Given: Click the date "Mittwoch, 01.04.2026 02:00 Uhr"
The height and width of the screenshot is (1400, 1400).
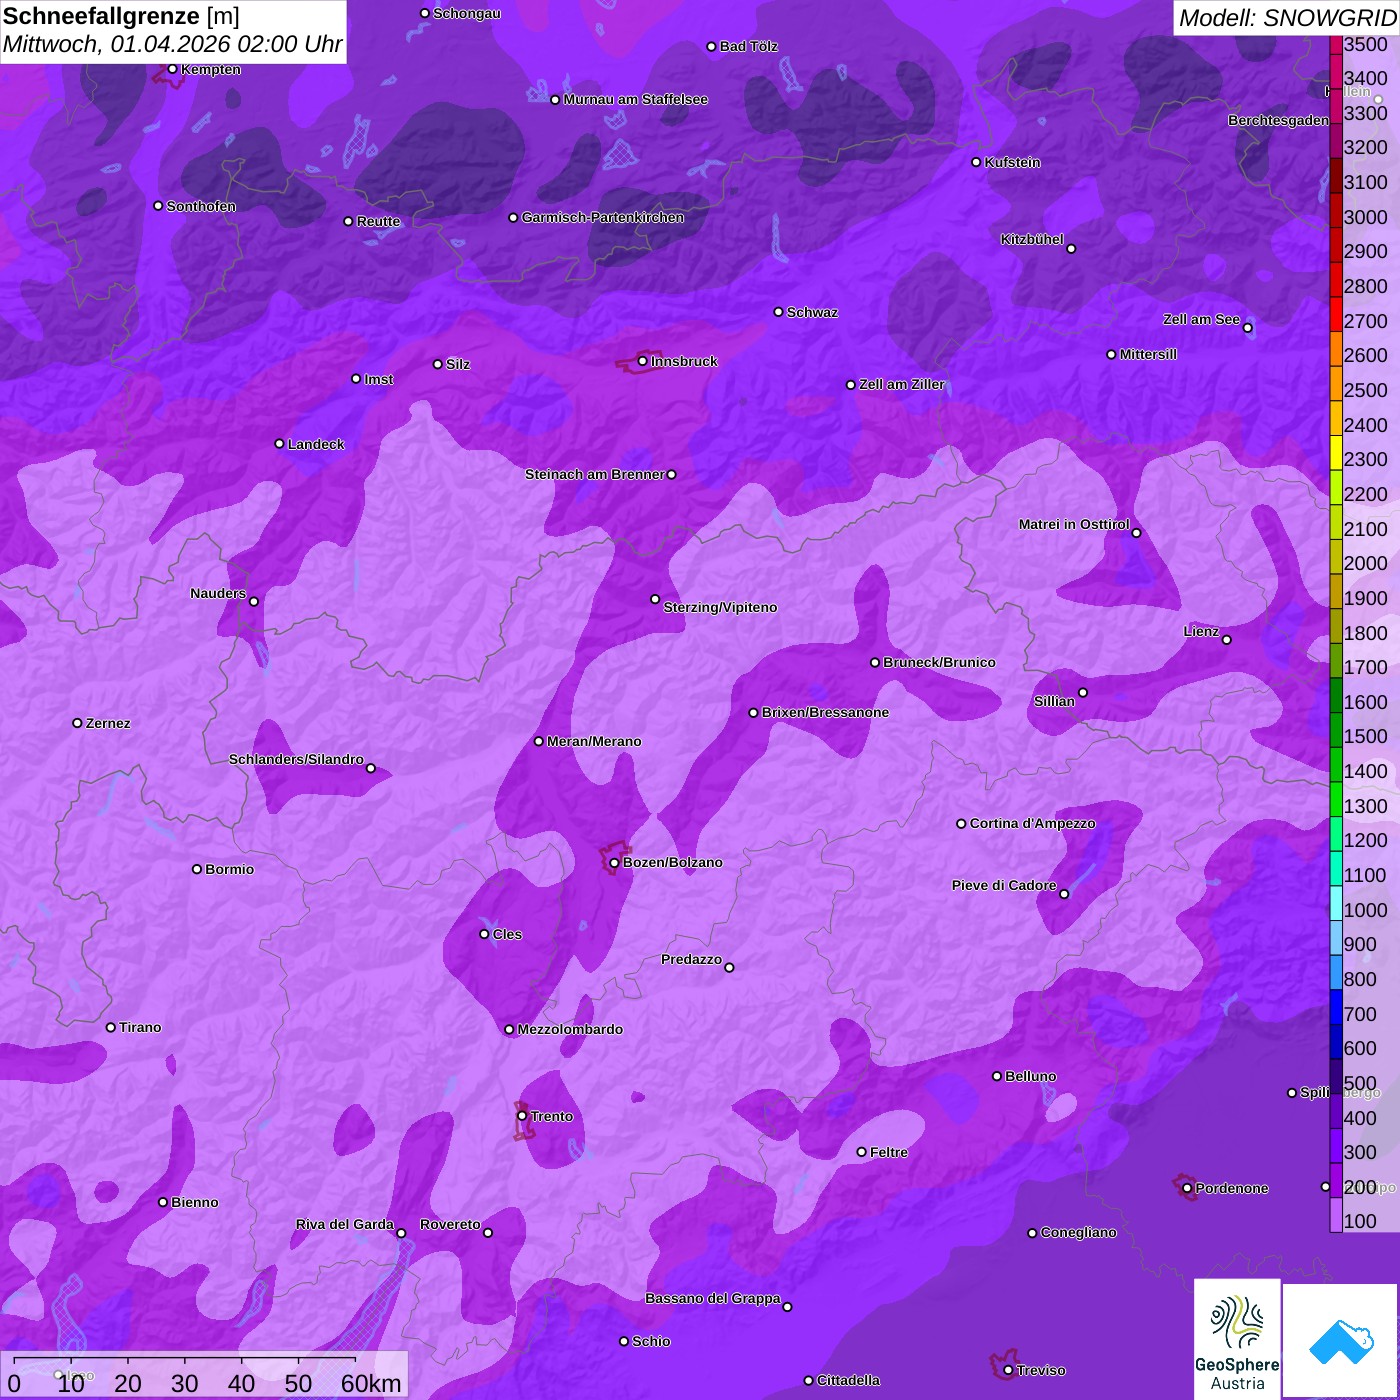Looking at the screenshot, I should [172, 45].
